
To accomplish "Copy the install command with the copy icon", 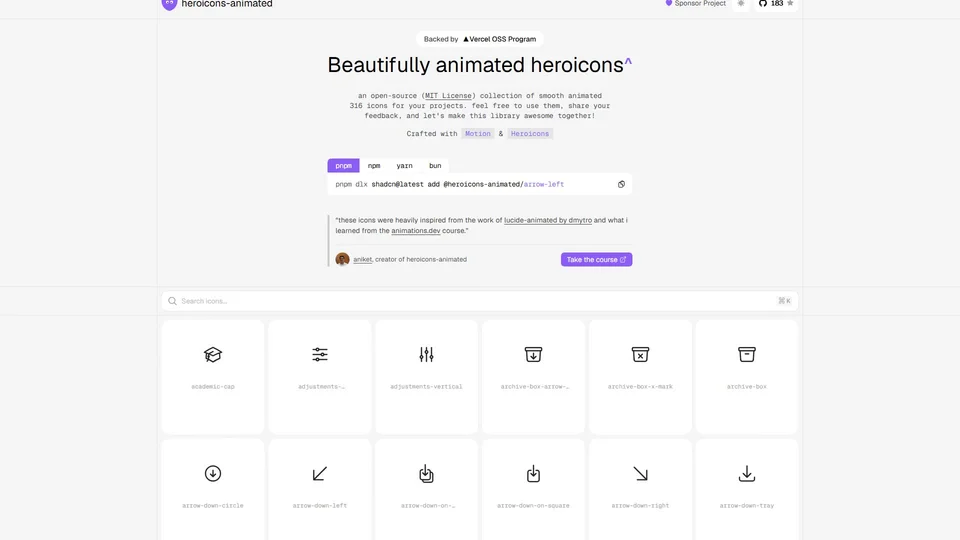I will pos(621,184).
